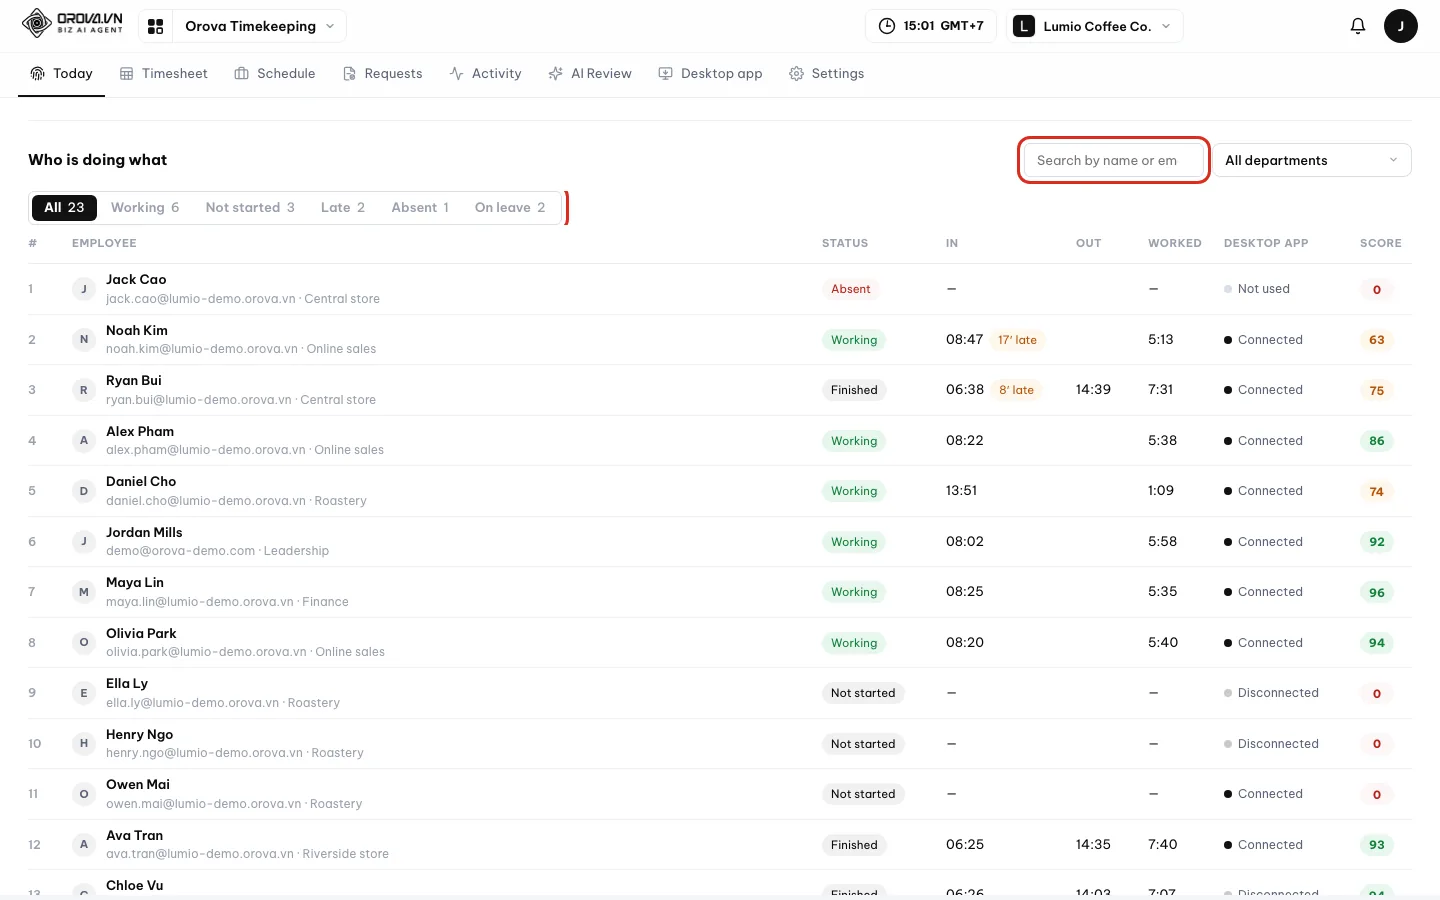
Task: Click Ava Tran's Finished status badge
Action: click(x=854, y=845)
